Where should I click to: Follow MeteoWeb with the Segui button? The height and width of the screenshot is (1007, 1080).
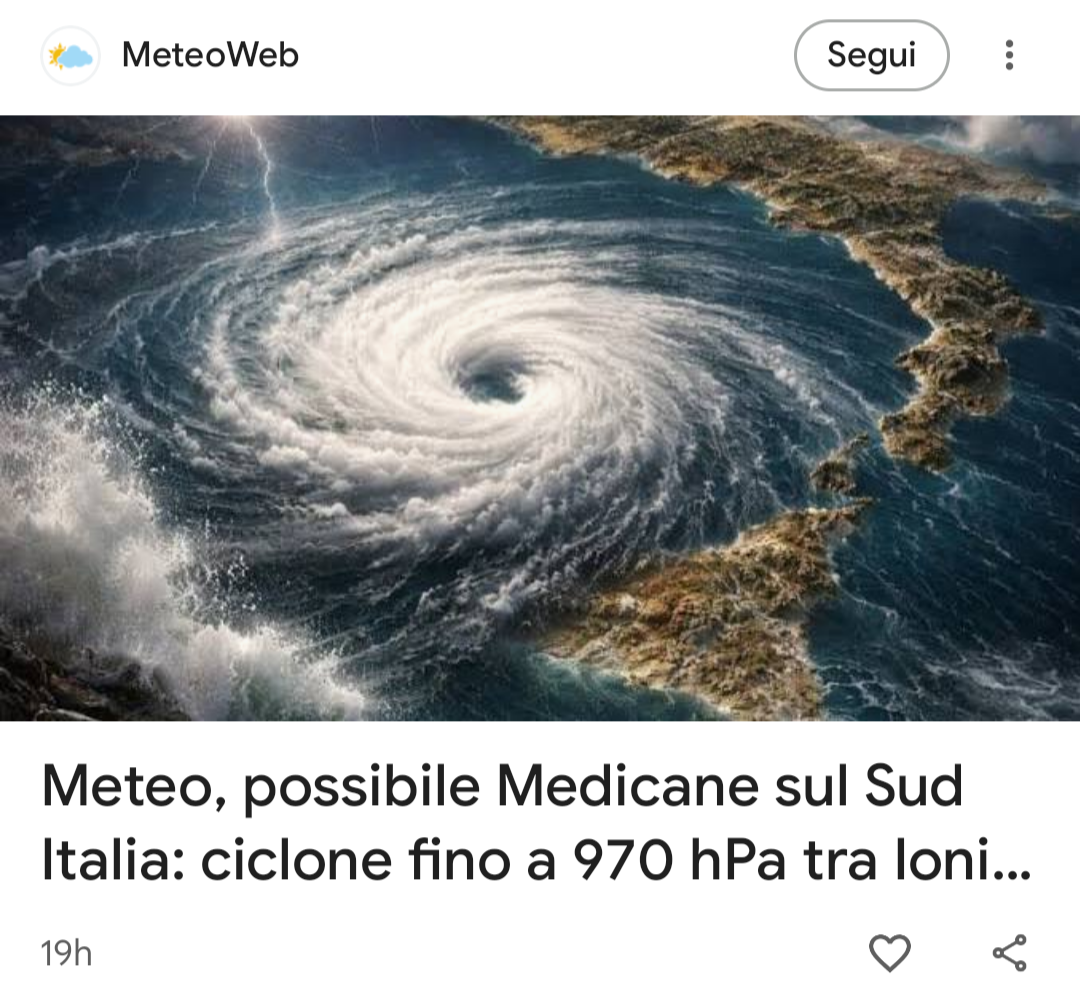pyautogui.click(x=871, y=55)
